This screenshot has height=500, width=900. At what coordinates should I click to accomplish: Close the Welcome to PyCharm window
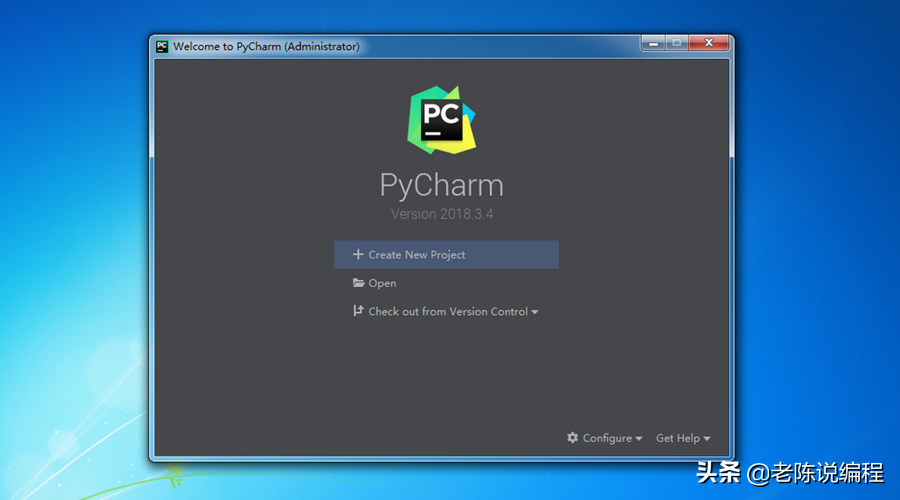tap(709, 43)
